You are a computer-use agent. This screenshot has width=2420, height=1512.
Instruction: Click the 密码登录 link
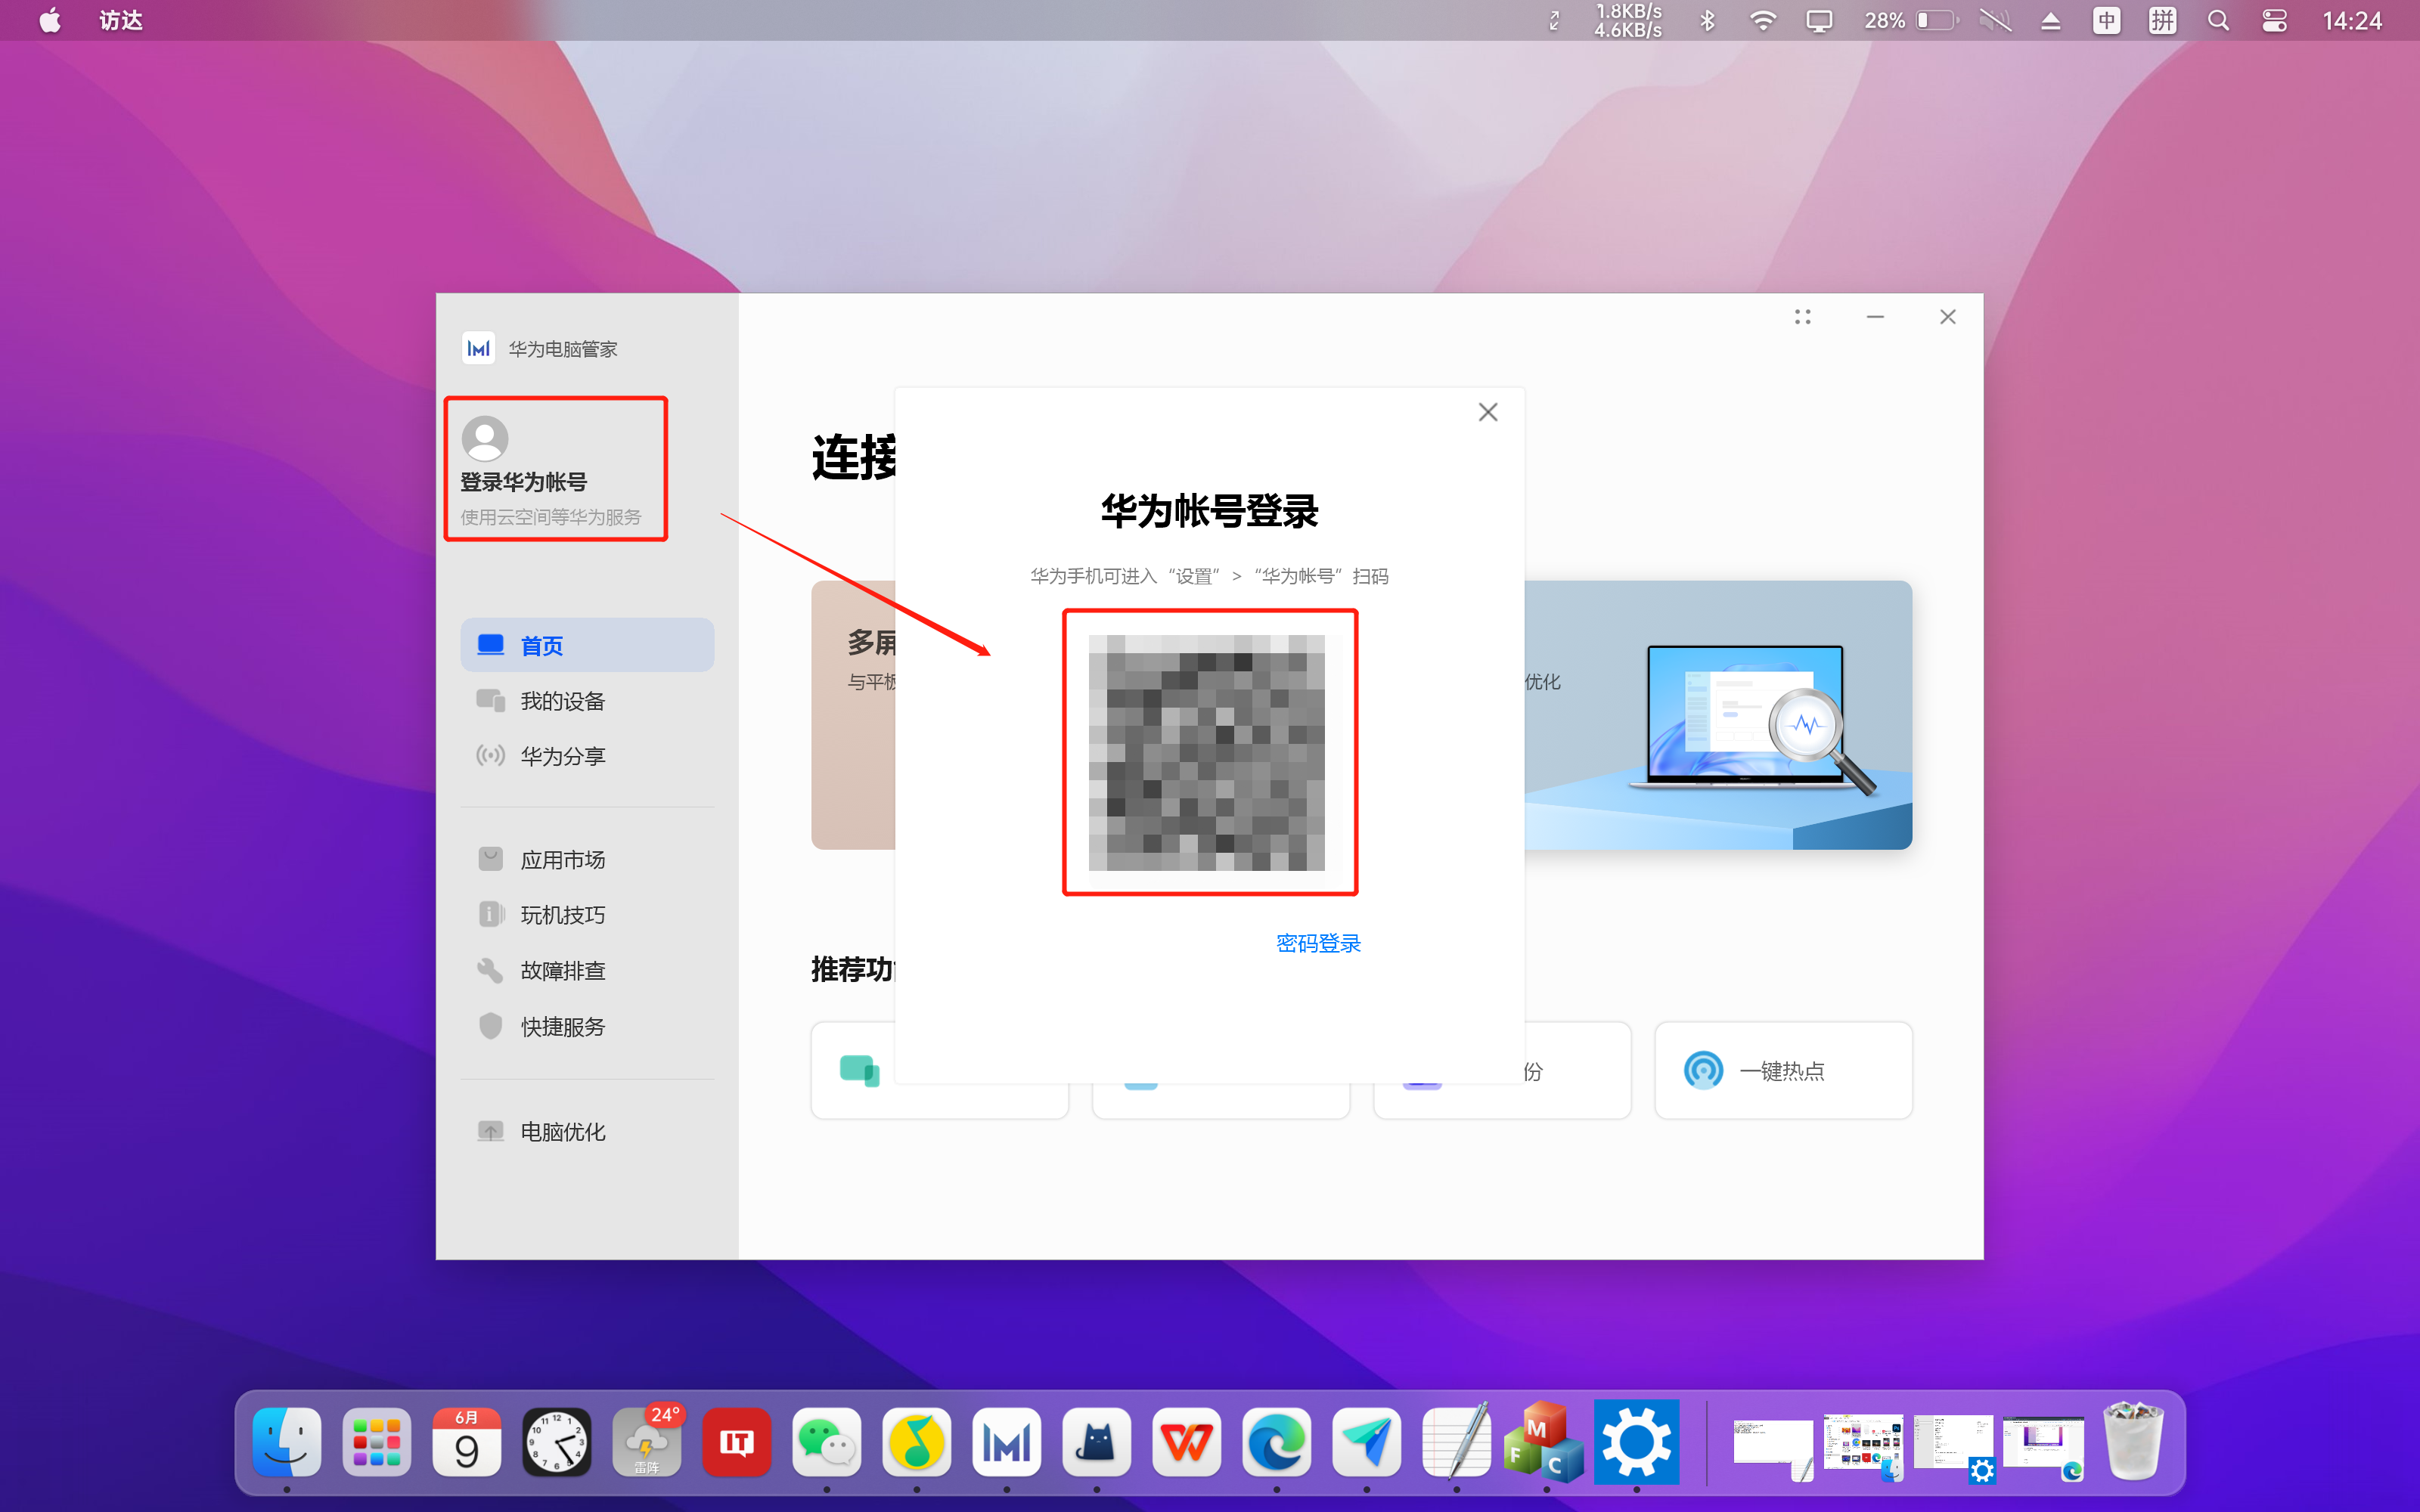(1318, 943)
